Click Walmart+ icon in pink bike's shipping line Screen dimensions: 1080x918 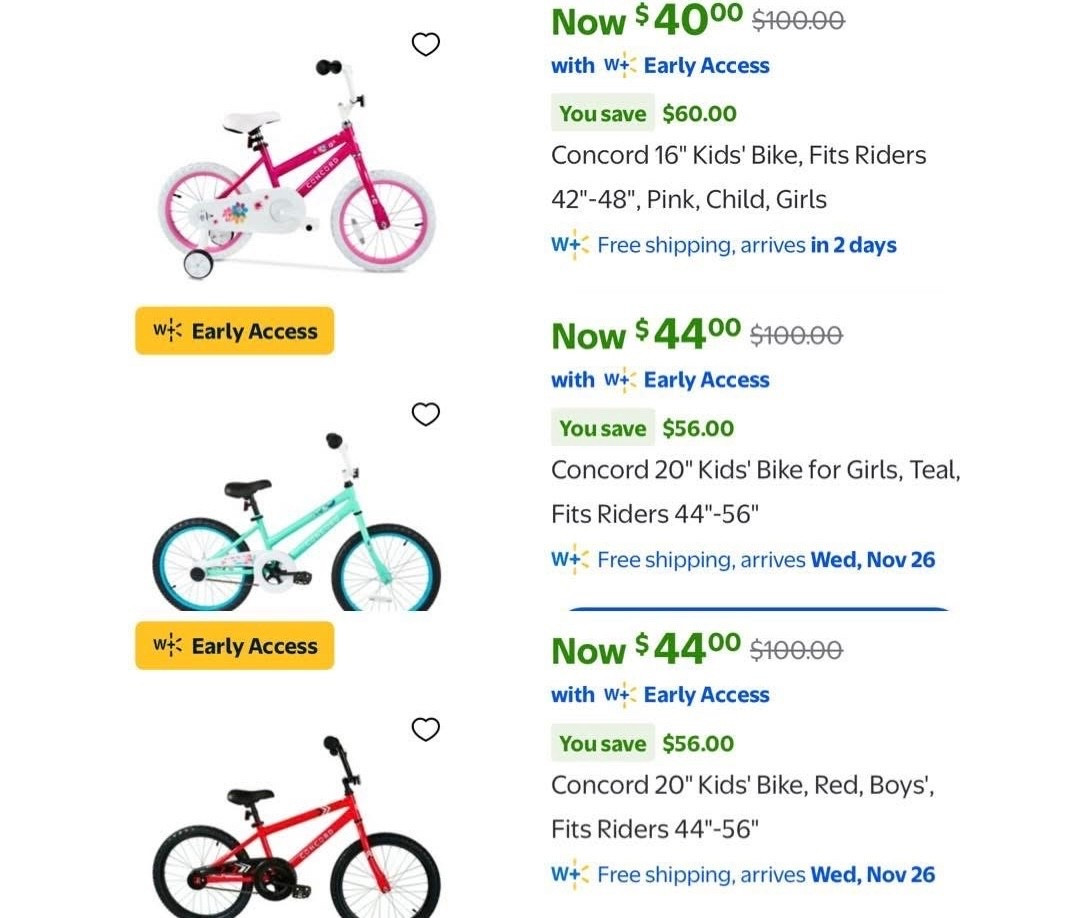tap(570, 245)
